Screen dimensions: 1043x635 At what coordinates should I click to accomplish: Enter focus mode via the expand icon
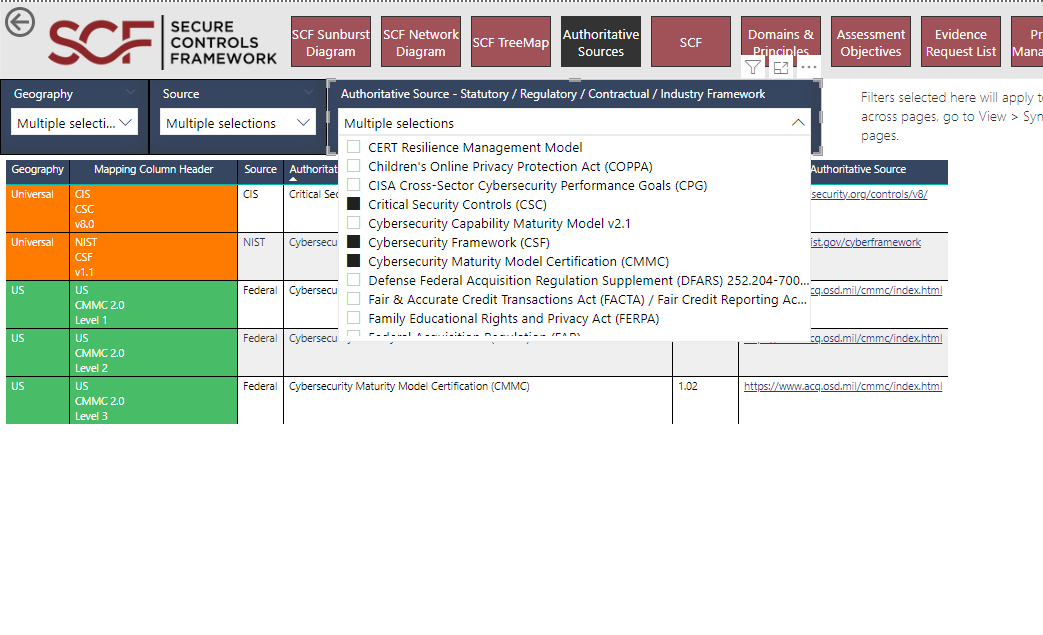pos(781,66)
